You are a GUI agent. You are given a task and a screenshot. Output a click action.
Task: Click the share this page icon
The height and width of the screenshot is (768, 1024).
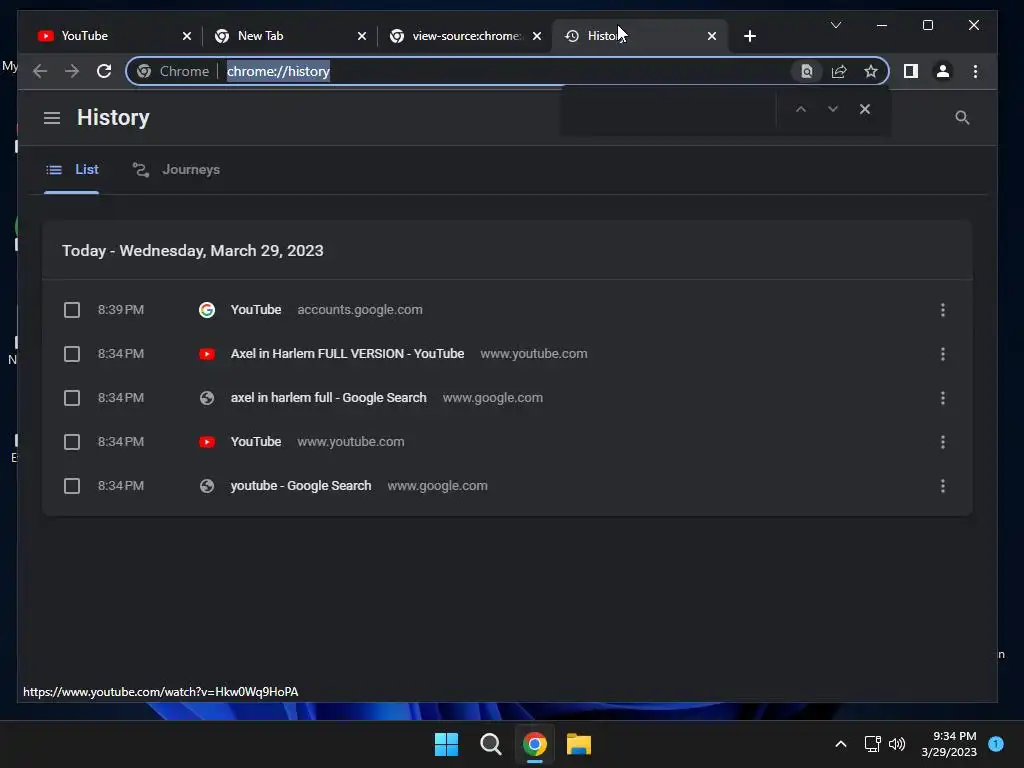pyautogui.click(x=839, y=71)
